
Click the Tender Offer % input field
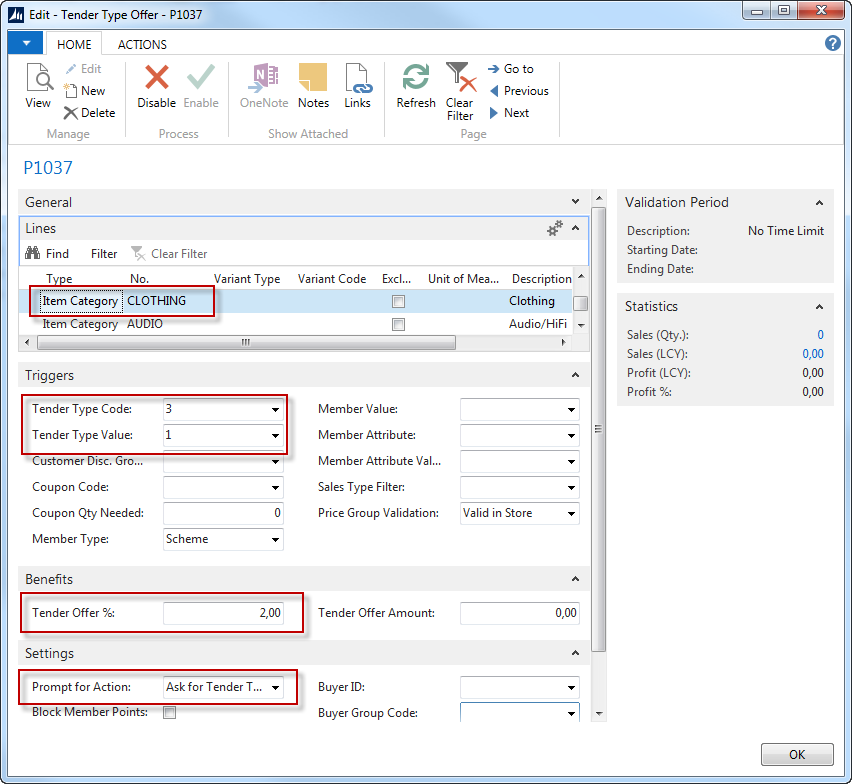(x=223, y=613)
